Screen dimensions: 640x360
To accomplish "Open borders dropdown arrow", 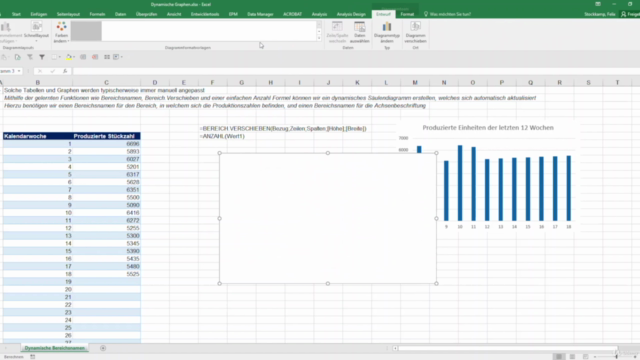I will pos(60,57).
